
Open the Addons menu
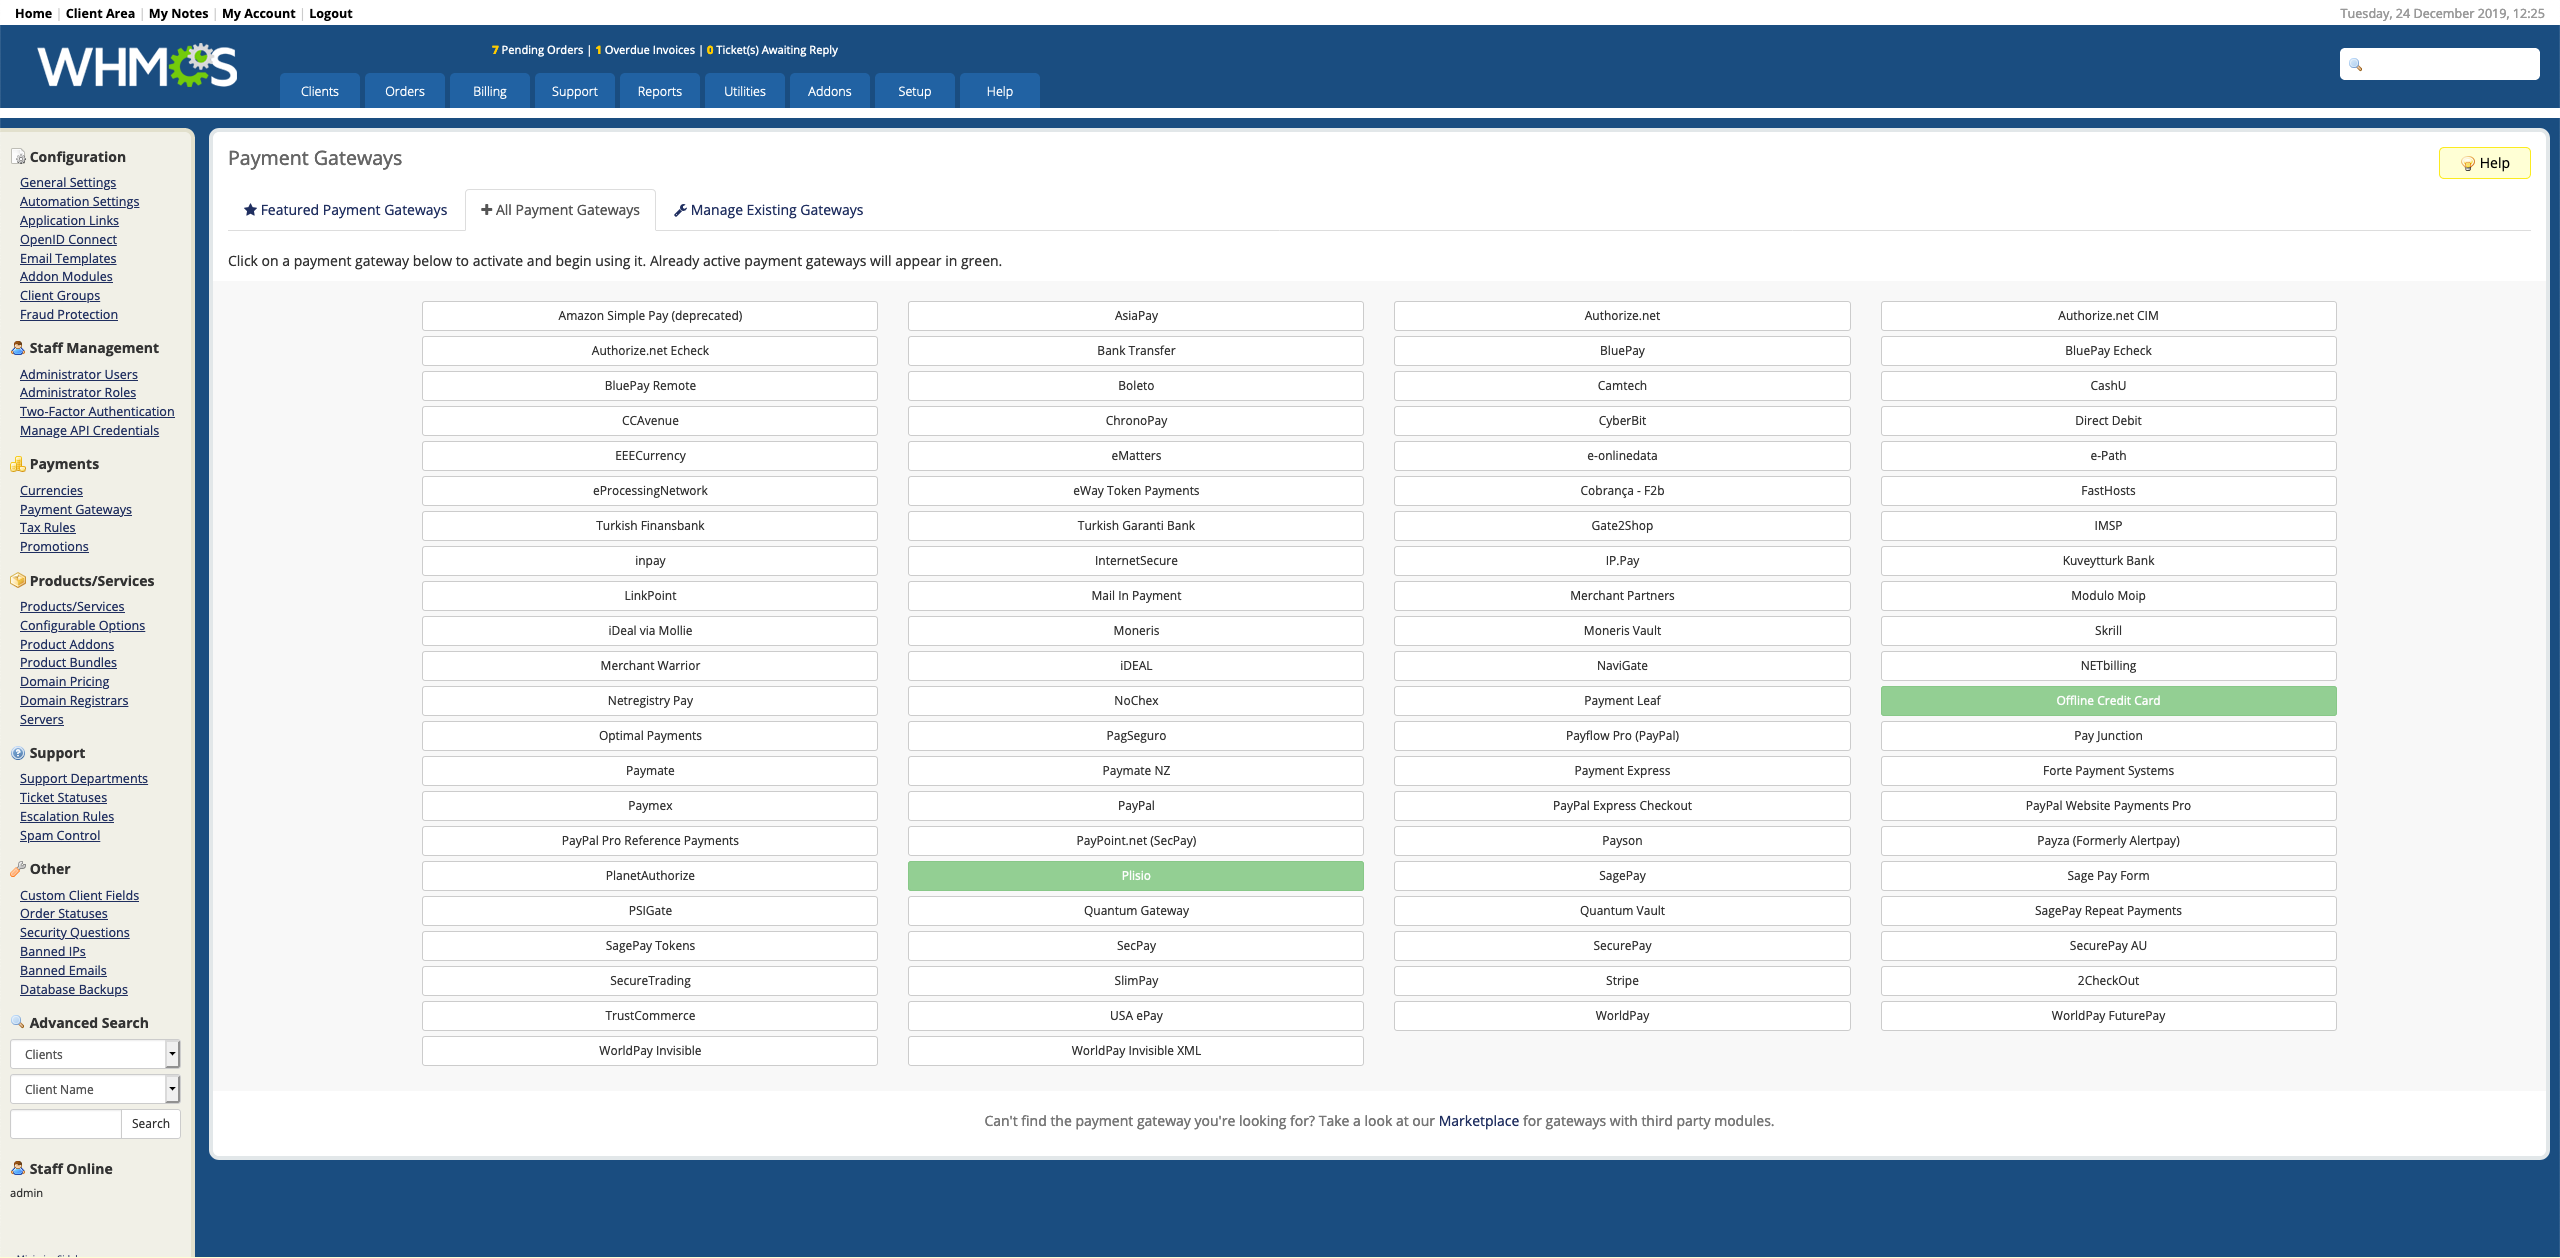pyautogui.click(x=830, y=91)
